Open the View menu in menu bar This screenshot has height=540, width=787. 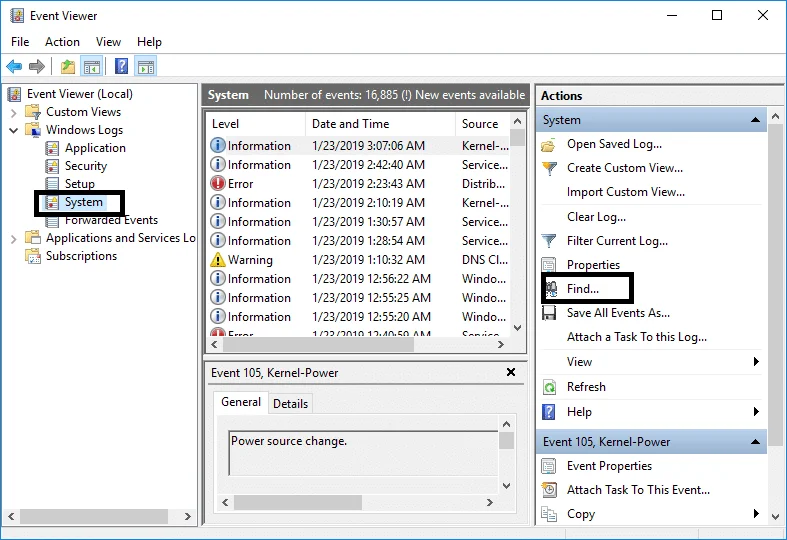108,42
